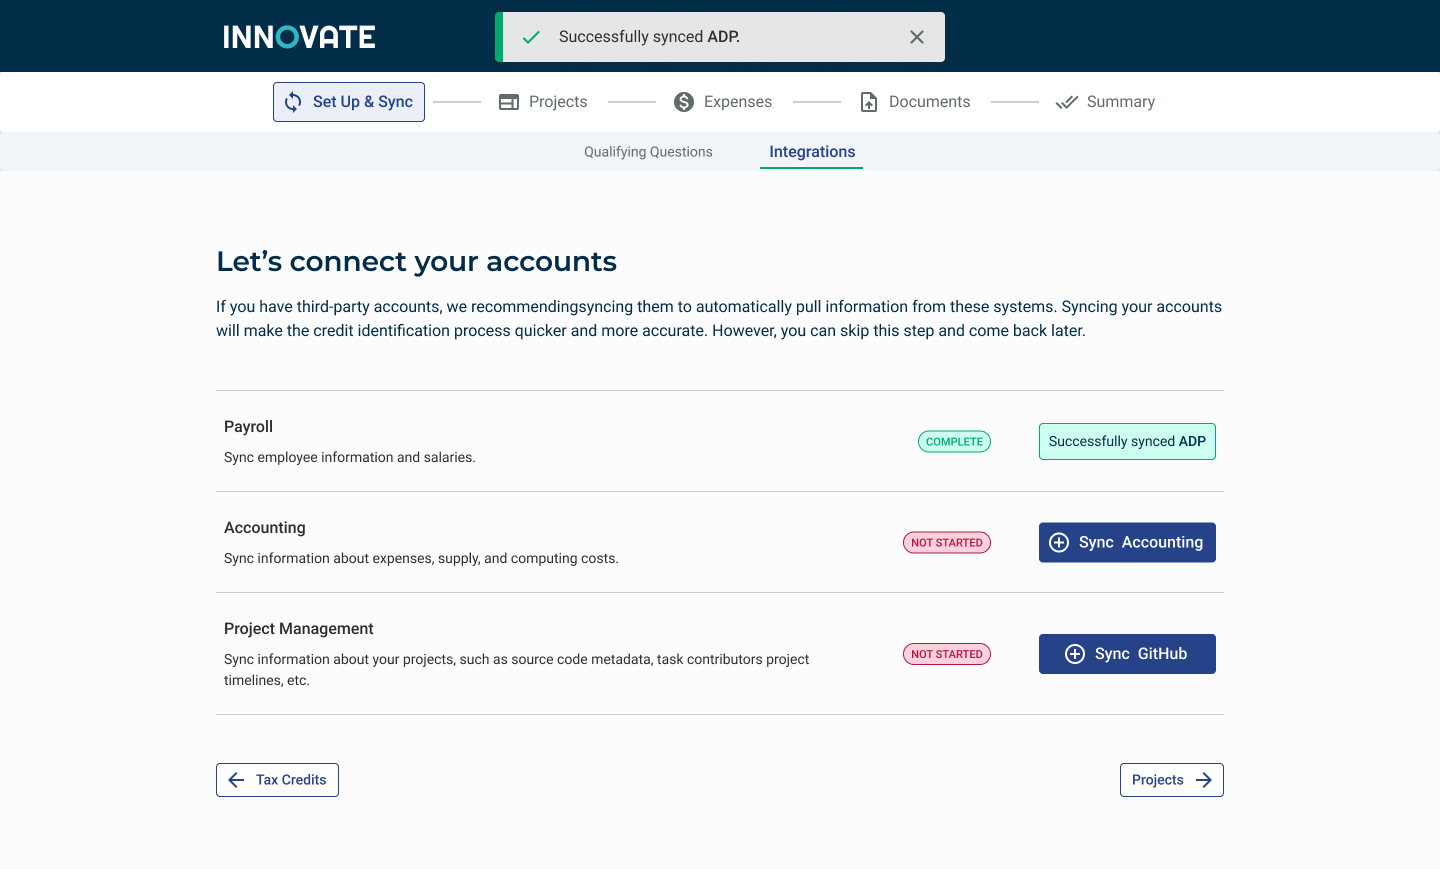Screen dimensions: 1440x869
Task: Click the green checkmark in the notification
Action: pyautogui.click(x=531, y=37)
